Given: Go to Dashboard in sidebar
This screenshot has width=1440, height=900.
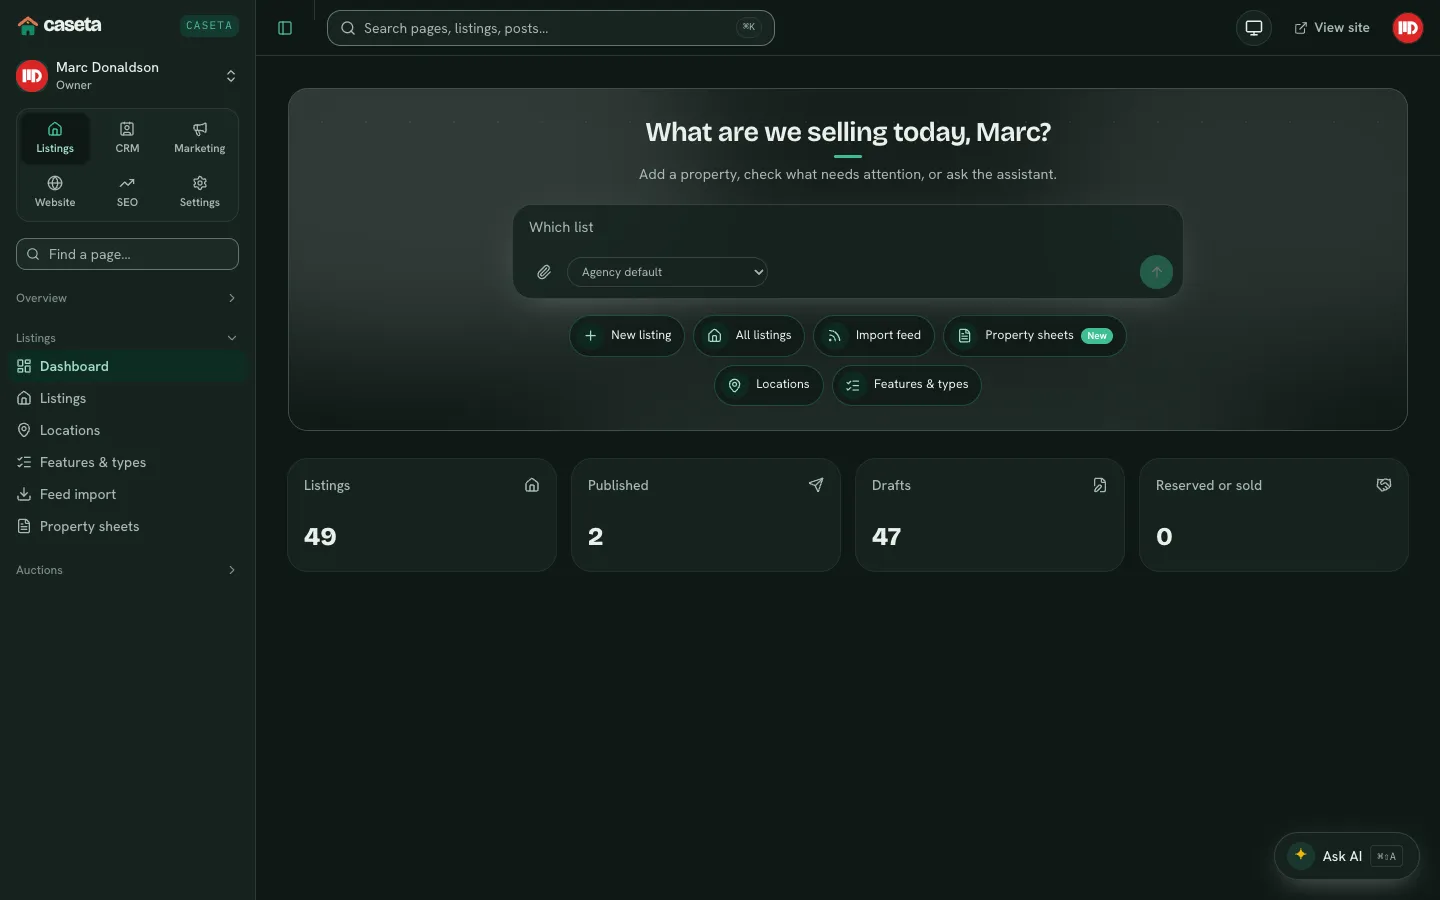Looking at the screenshot, I should point(127,366).
